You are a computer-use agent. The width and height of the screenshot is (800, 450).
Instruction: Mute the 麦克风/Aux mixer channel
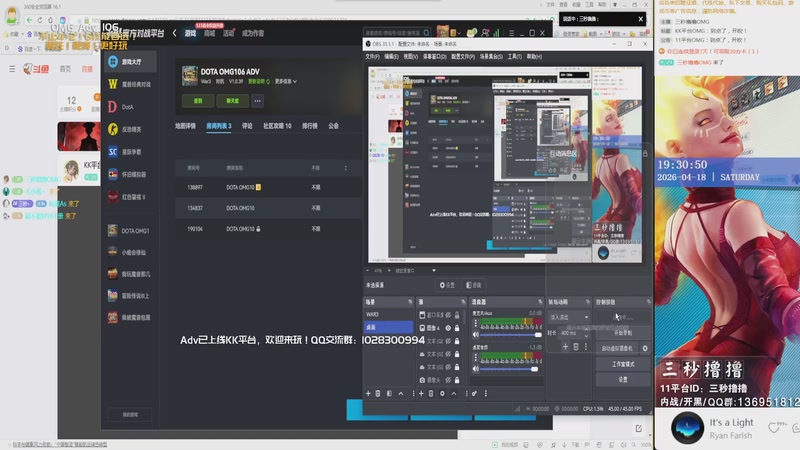[x=476, y=335]
